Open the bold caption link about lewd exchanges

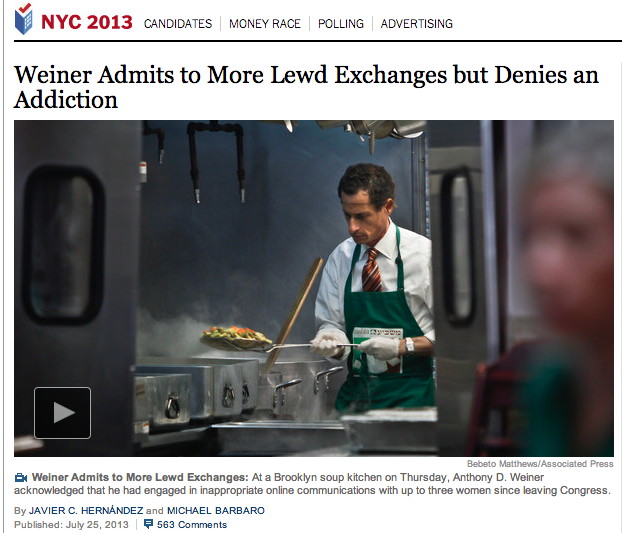pos(140,477)
